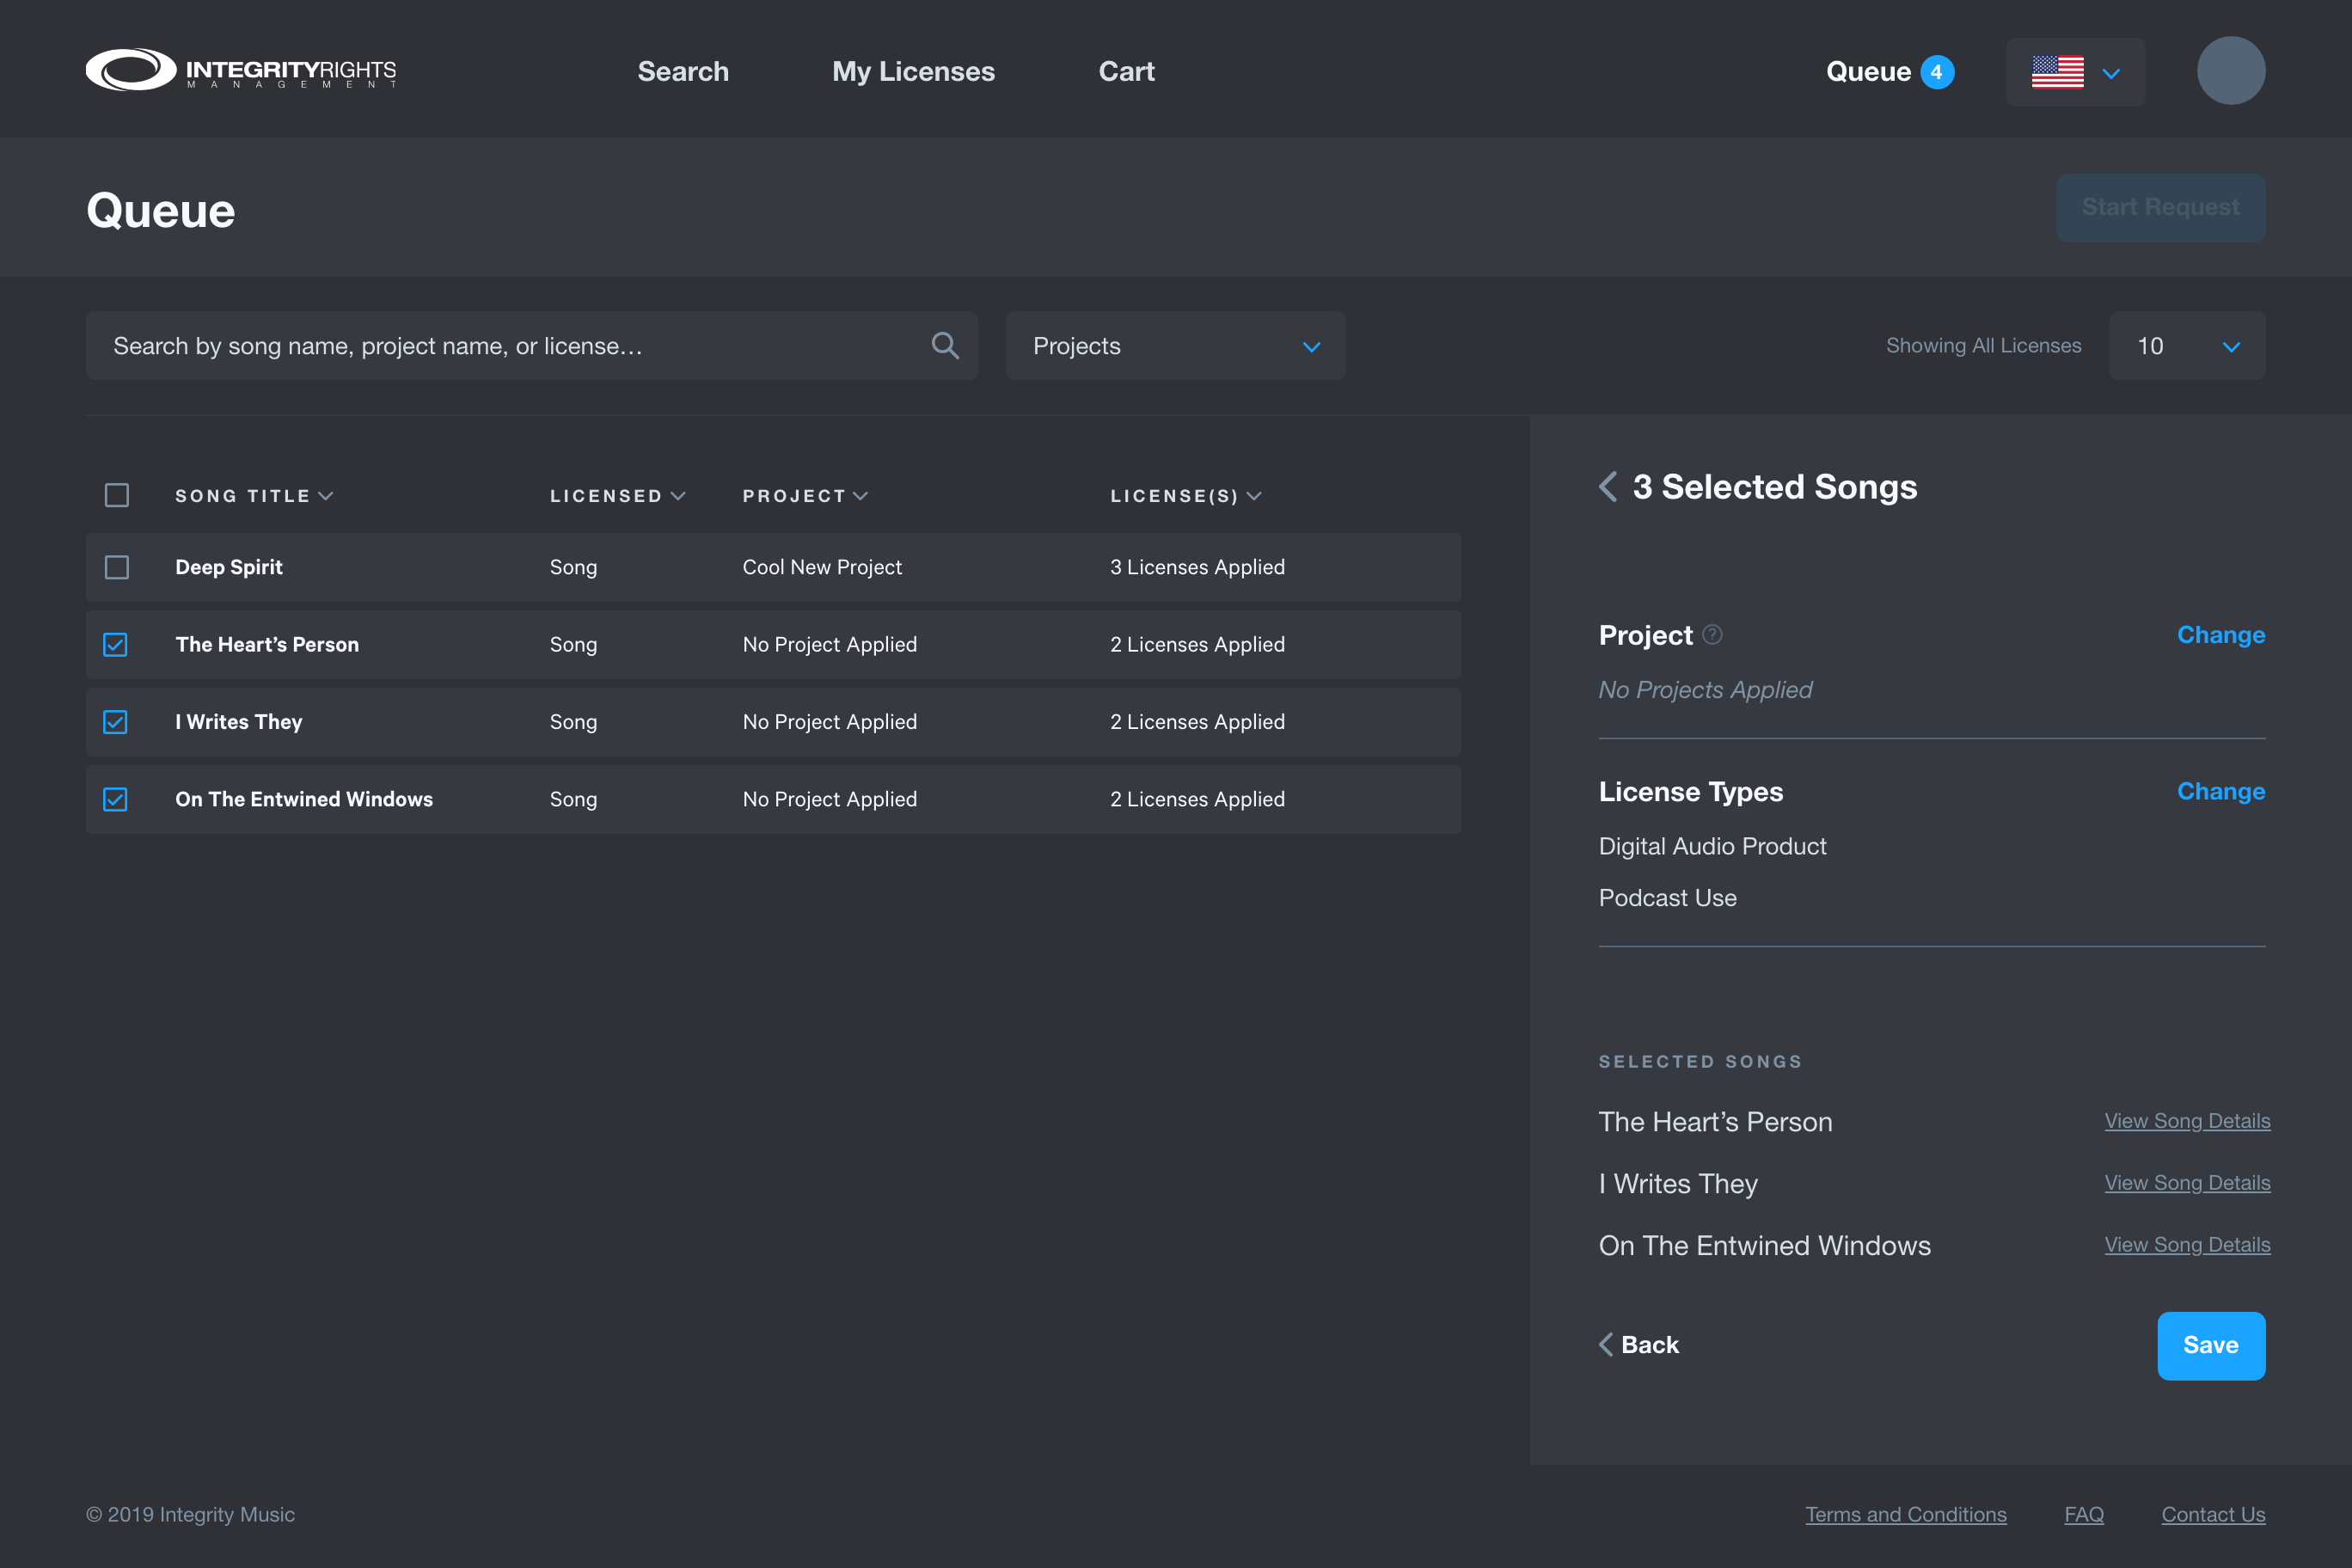Click Showing All Licenses label
Viewport: 2352px width, 1568px height.
point(1983,346)
